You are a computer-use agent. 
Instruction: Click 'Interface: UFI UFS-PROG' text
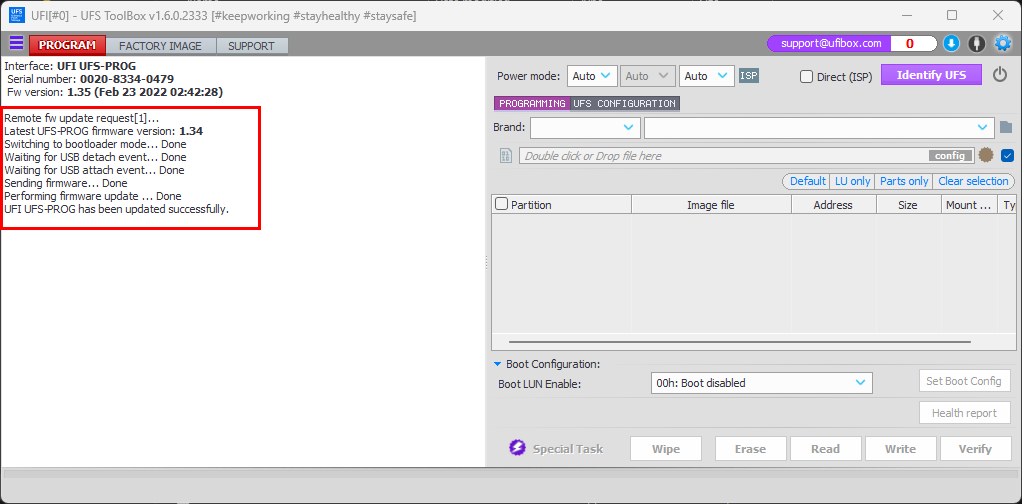70,66
